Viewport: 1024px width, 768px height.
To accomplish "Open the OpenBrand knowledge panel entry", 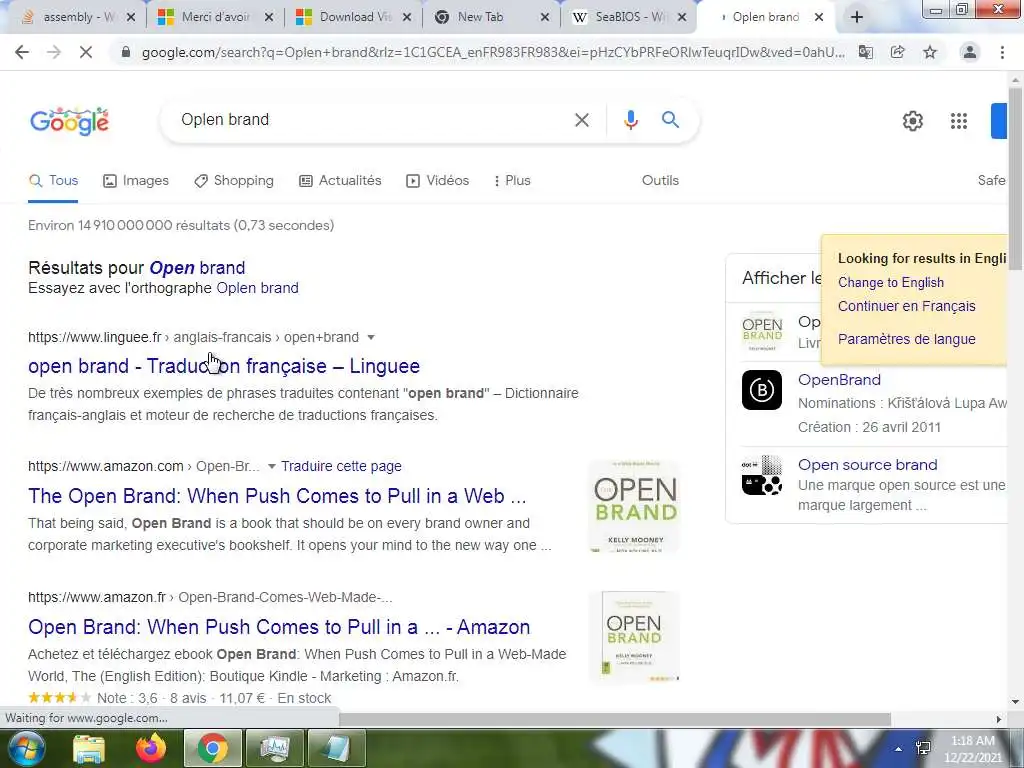I will (839, 380).
